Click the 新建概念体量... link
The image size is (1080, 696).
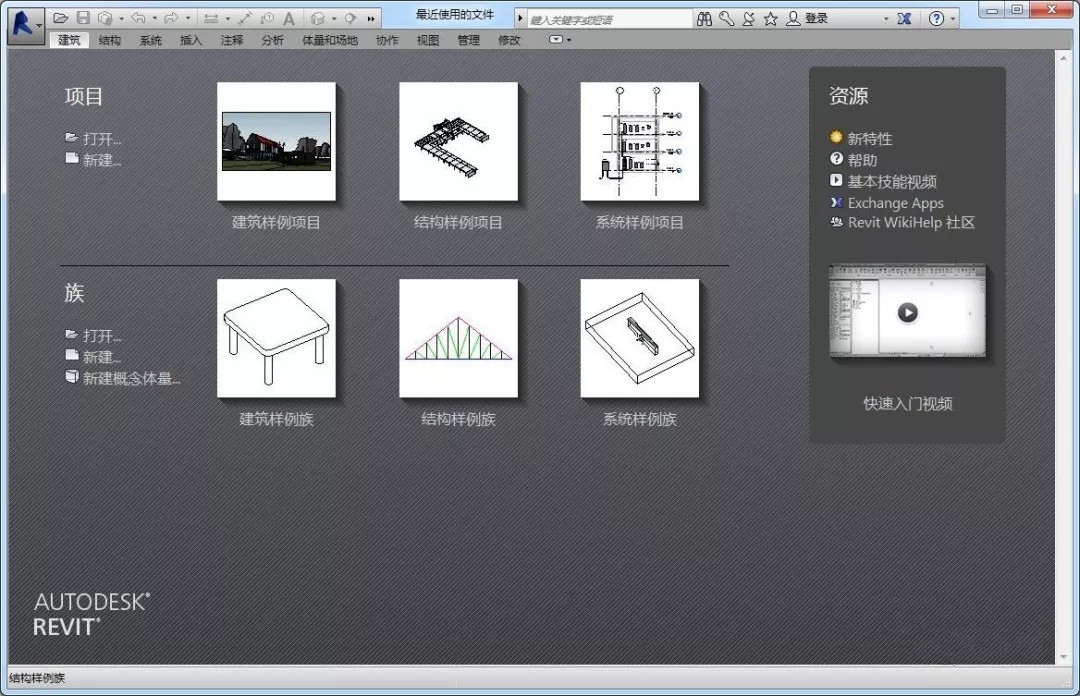tap(132, 378)
